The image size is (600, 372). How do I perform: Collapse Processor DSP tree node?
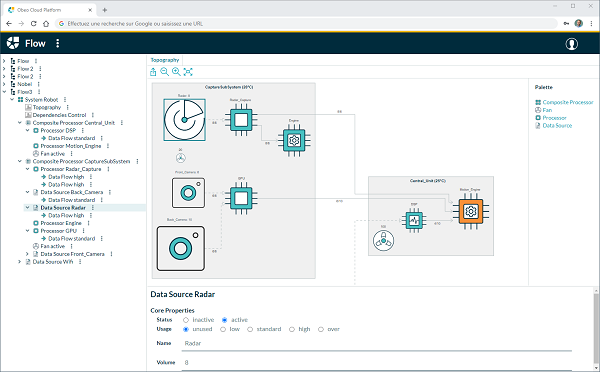tap(28, 131)
